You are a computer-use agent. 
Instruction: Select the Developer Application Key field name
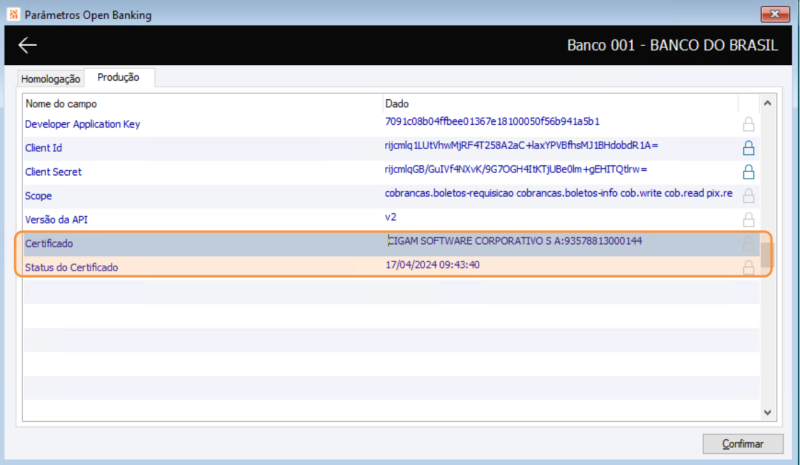click(83, 124)
